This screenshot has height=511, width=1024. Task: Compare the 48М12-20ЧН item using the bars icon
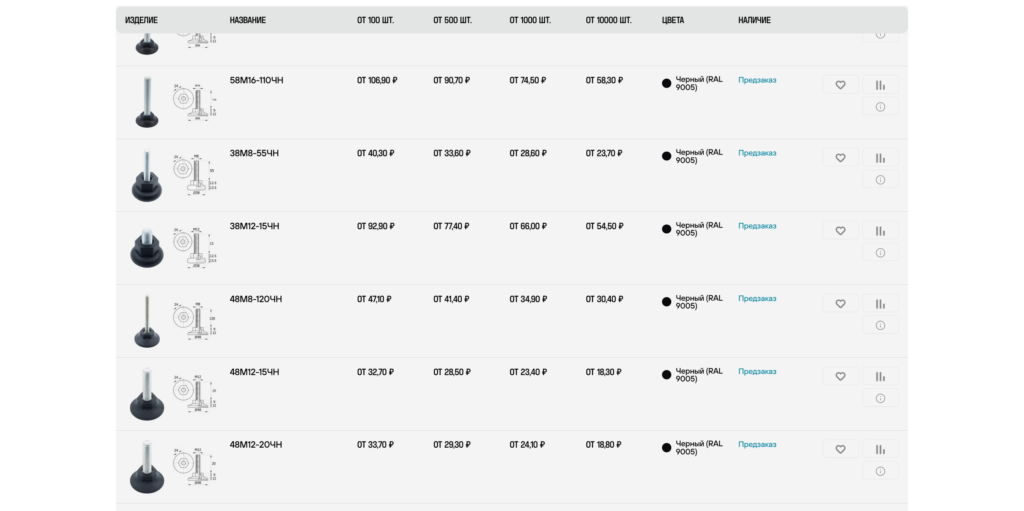(x=880, y=449)
